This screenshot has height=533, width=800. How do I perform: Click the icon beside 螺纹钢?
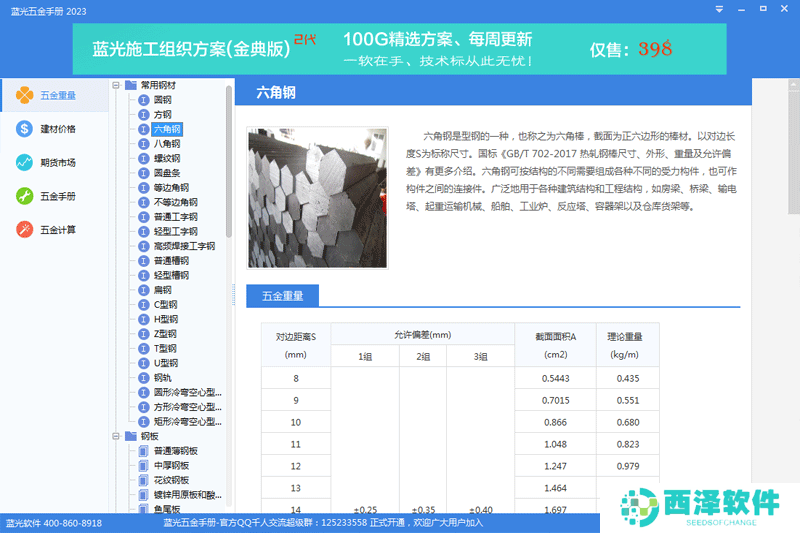click(x=144, y=159)
